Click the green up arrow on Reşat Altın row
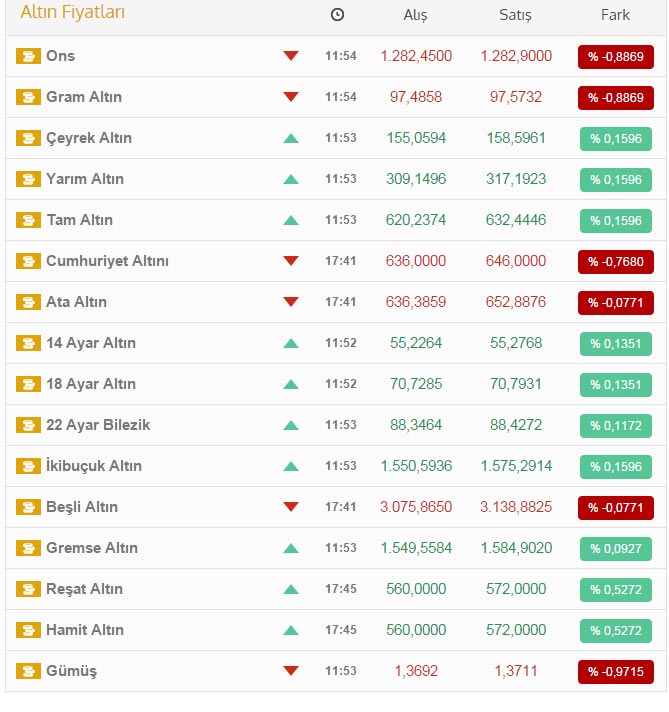 tap(291, 589)
